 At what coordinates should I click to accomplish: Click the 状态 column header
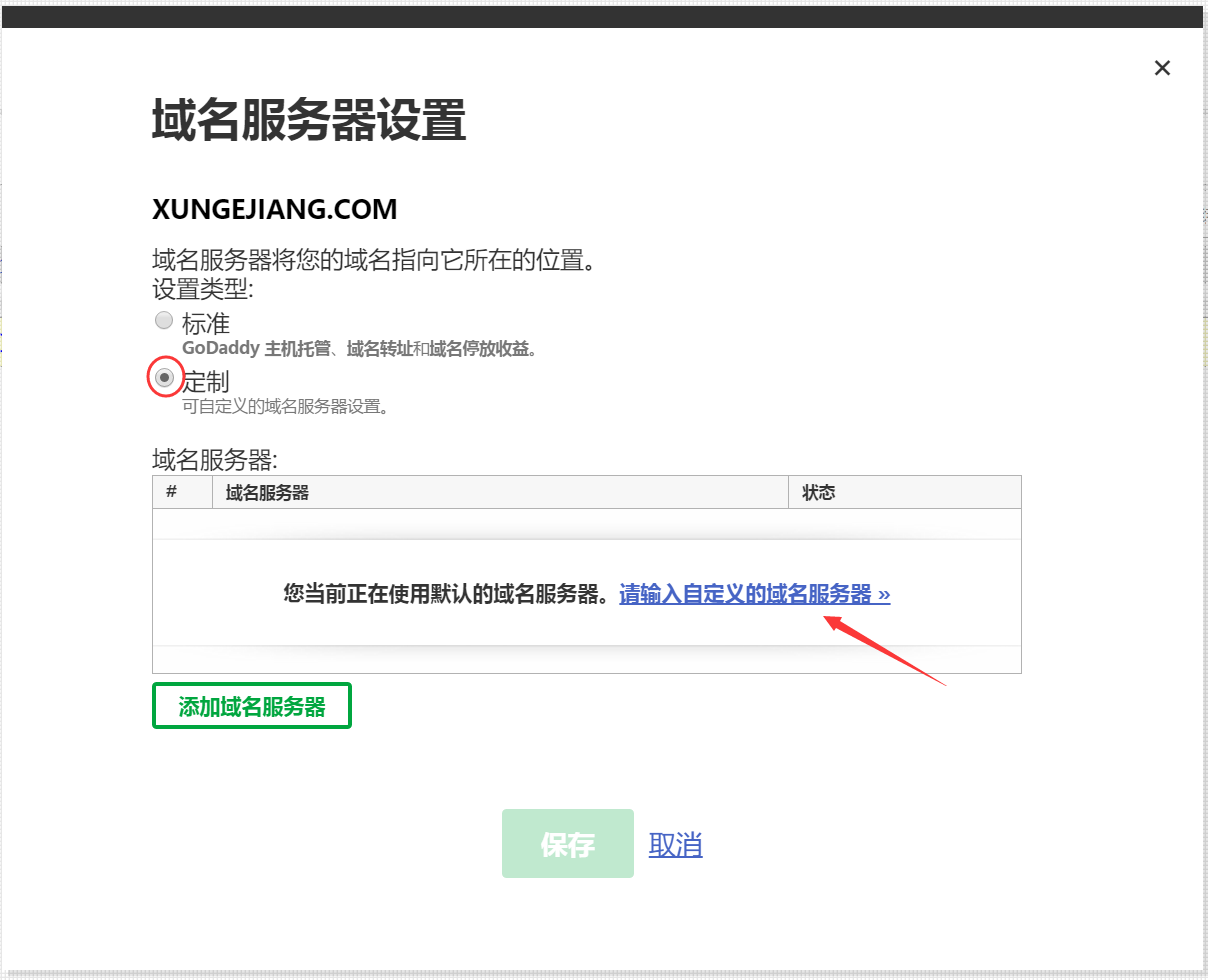click(x=818, y=492)
